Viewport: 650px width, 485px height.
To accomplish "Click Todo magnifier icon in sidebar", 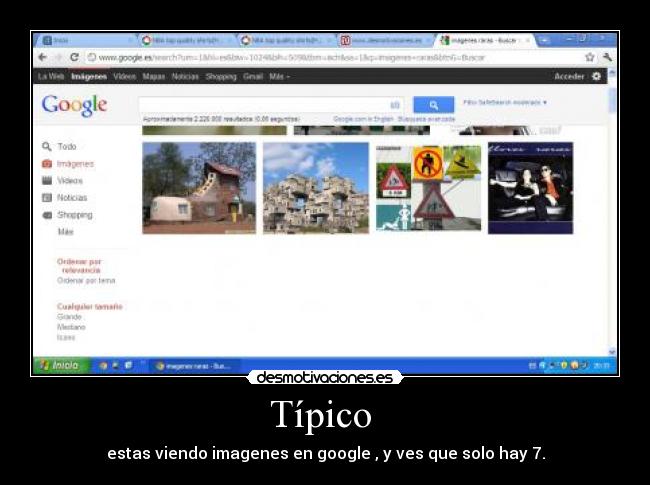I will pos(47,146).
